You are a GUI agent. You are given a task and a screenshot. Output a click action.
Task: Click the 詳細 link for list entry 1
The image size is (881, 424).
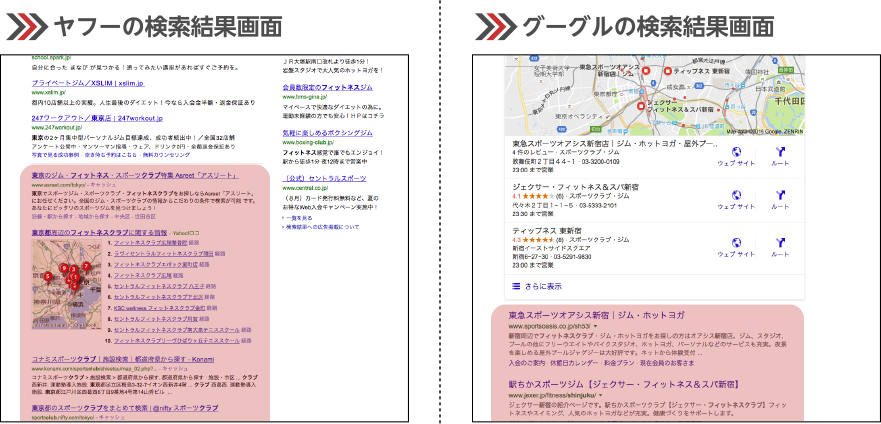coord(194,243)
